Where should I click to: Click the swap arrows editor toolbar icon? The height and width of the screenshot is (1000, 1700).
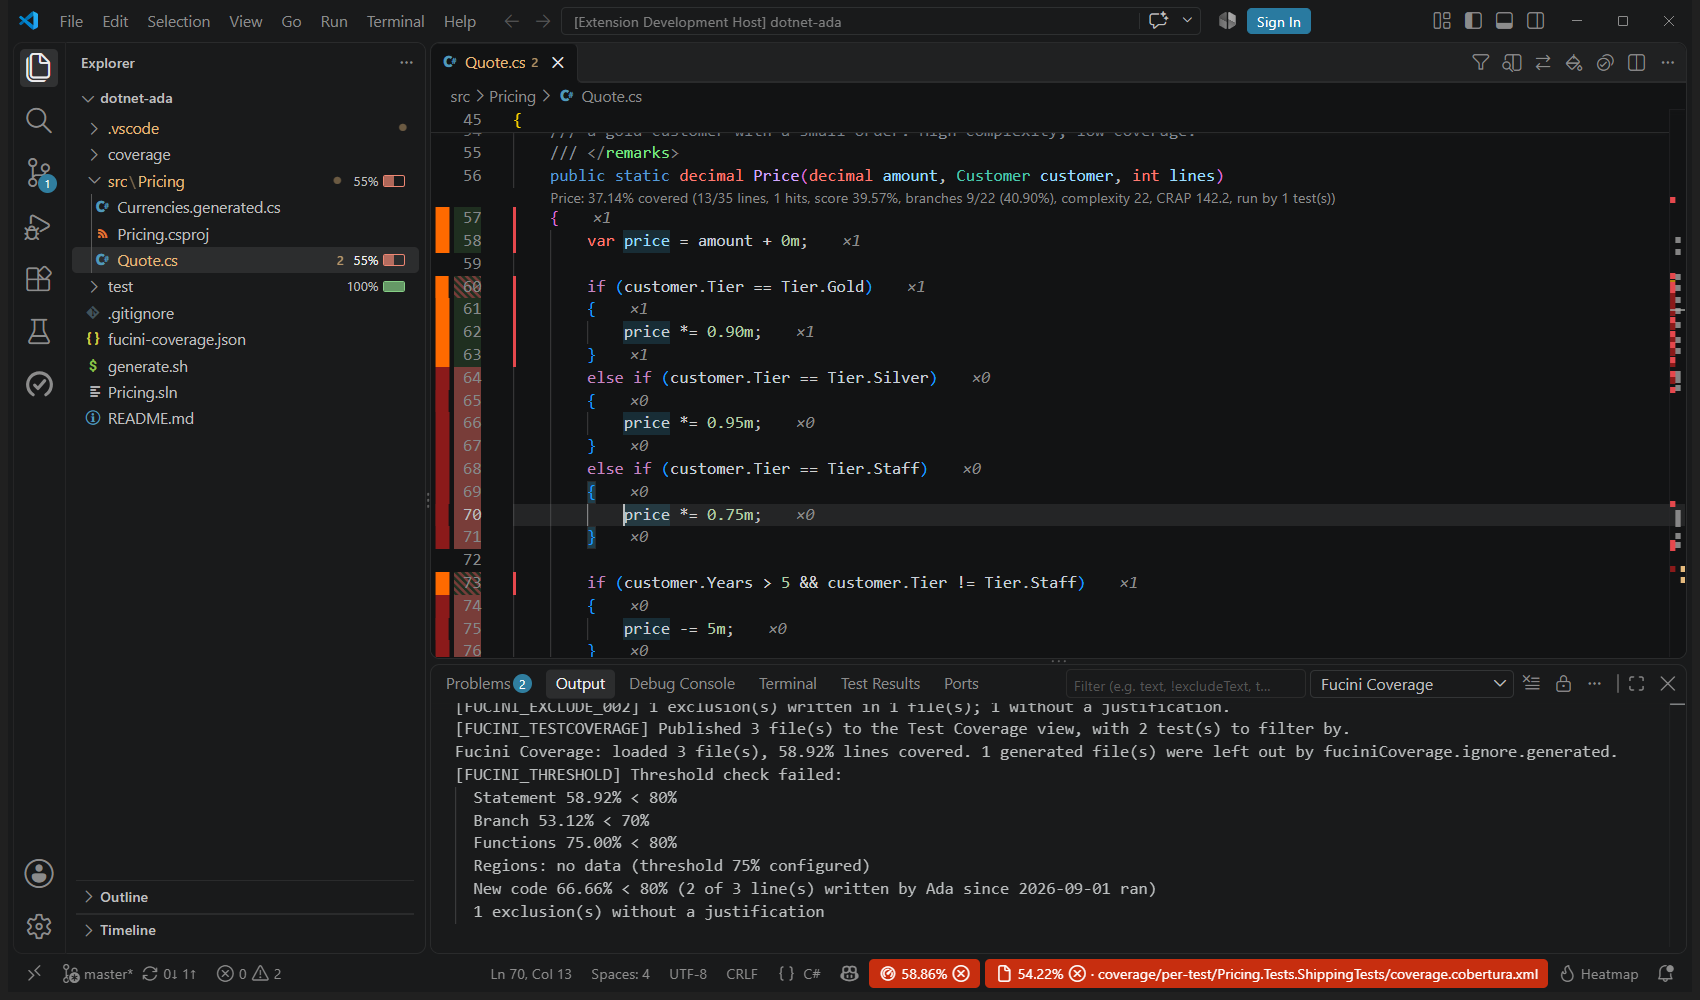[x=1543, y=63]
